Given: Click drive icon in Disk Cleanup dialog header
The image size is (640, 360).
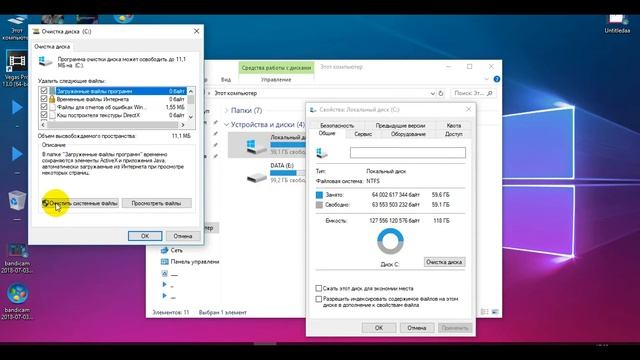Looking at the screenshot, I should point(45,62).
